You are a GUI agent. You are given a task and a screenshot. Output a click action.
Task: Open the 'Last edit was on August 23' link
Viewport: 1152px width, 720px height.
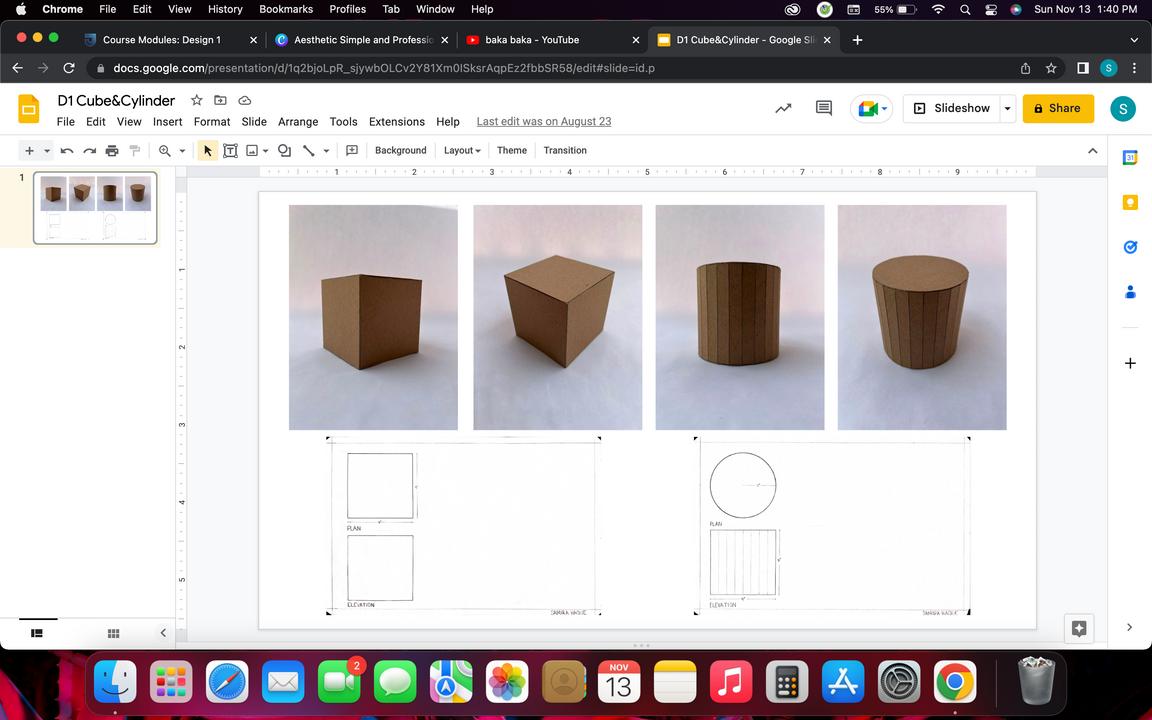[x=543, y=122]
